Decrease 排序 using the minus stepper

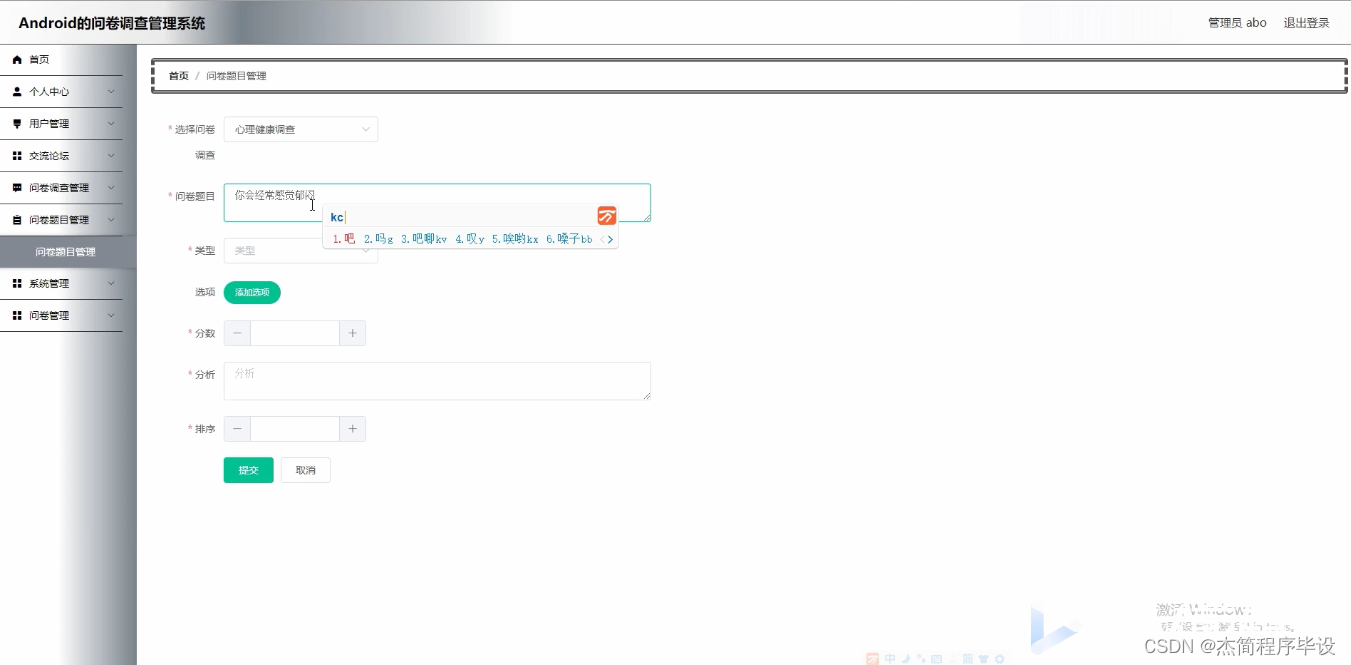[236, 428]
